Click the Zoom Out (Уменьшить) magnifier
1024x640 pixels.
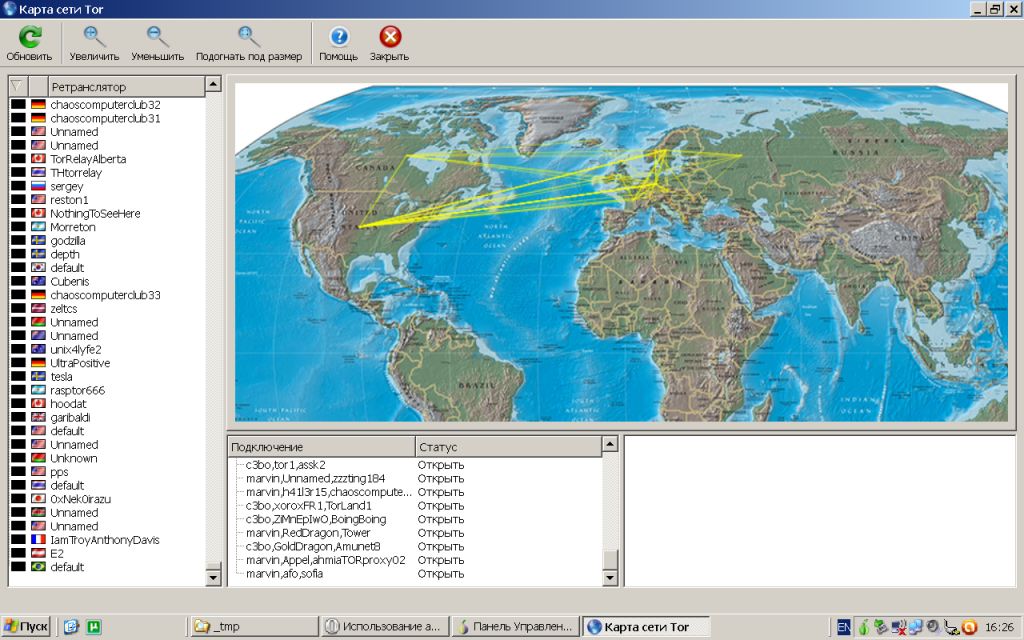point(157,38)
